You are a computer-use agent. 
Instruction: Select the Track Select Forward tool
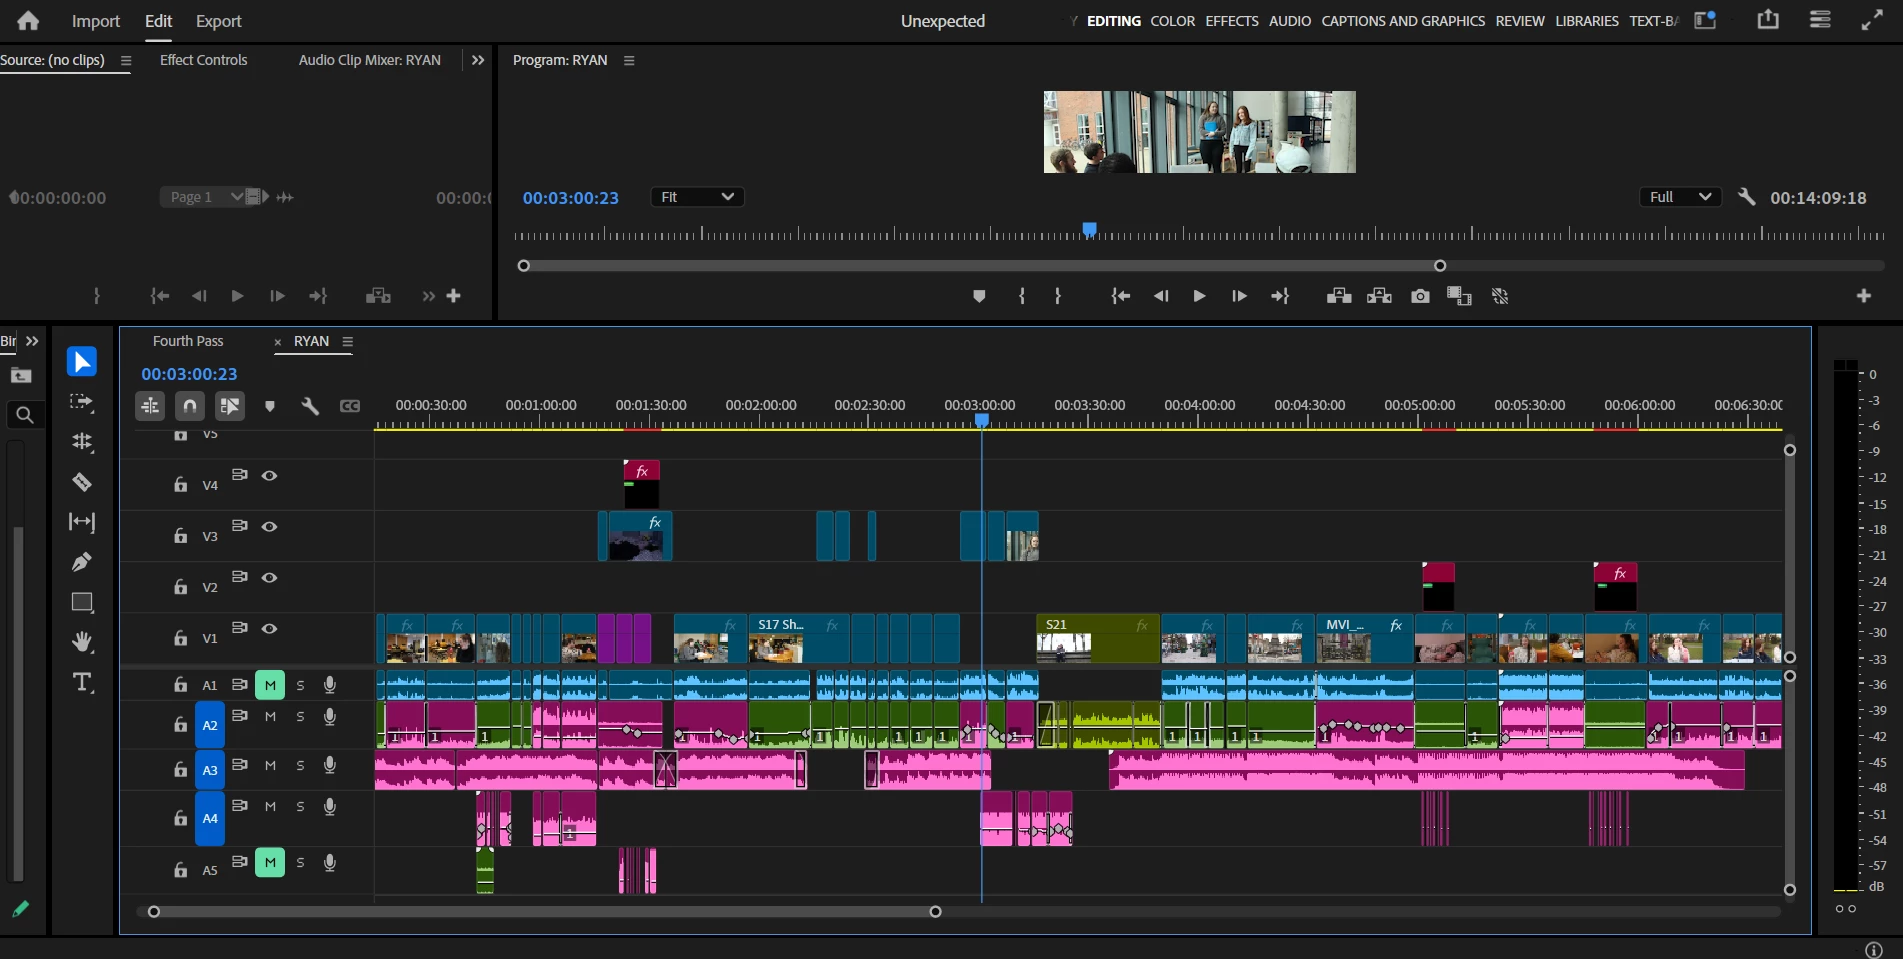tap(82, 402)
